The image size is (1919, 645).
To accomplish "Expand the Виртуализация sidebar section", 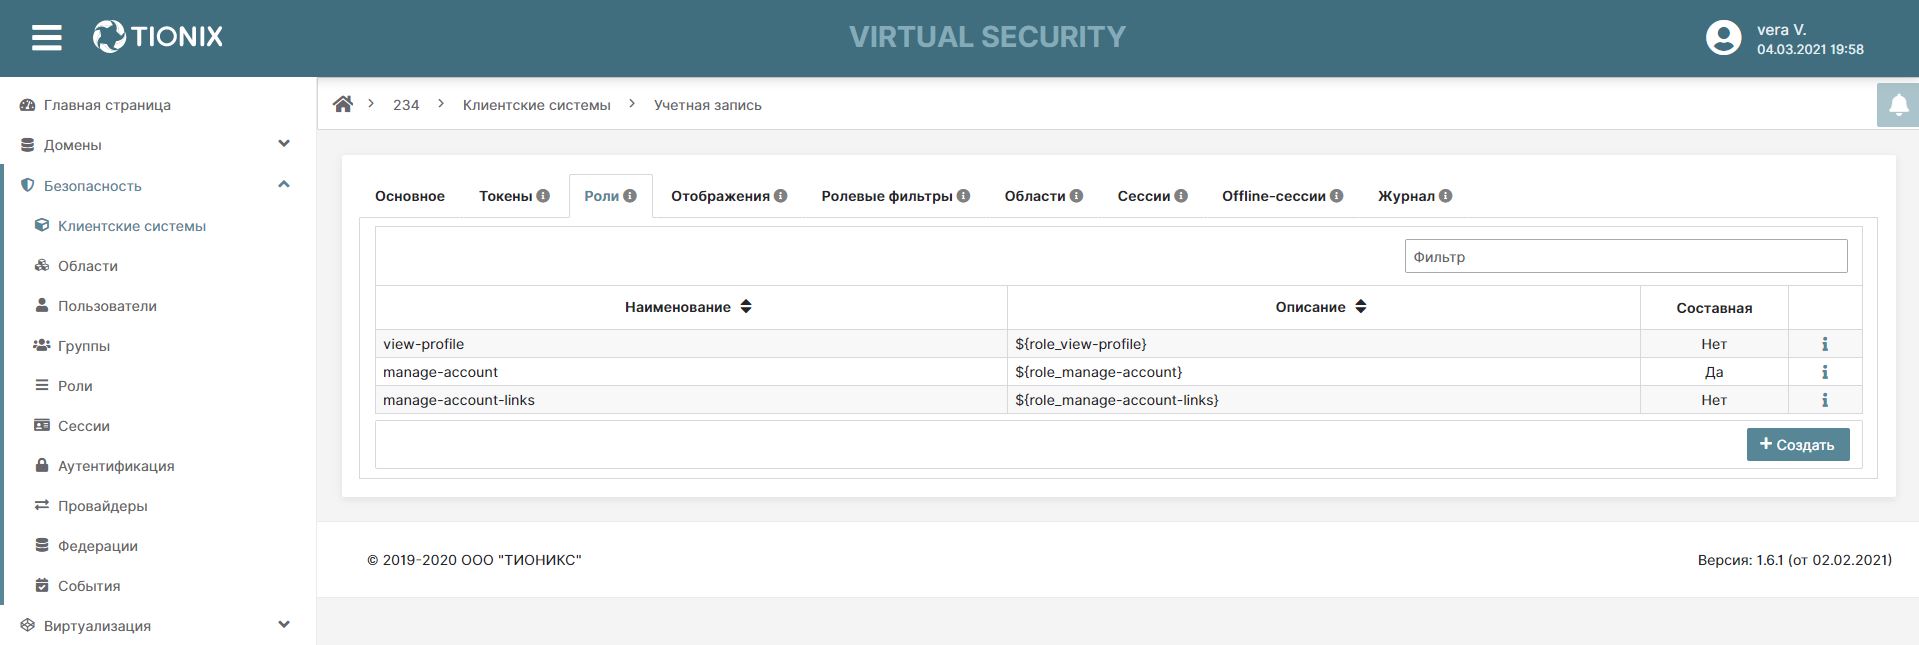I will pyautogui.click(x=284, y=625).
